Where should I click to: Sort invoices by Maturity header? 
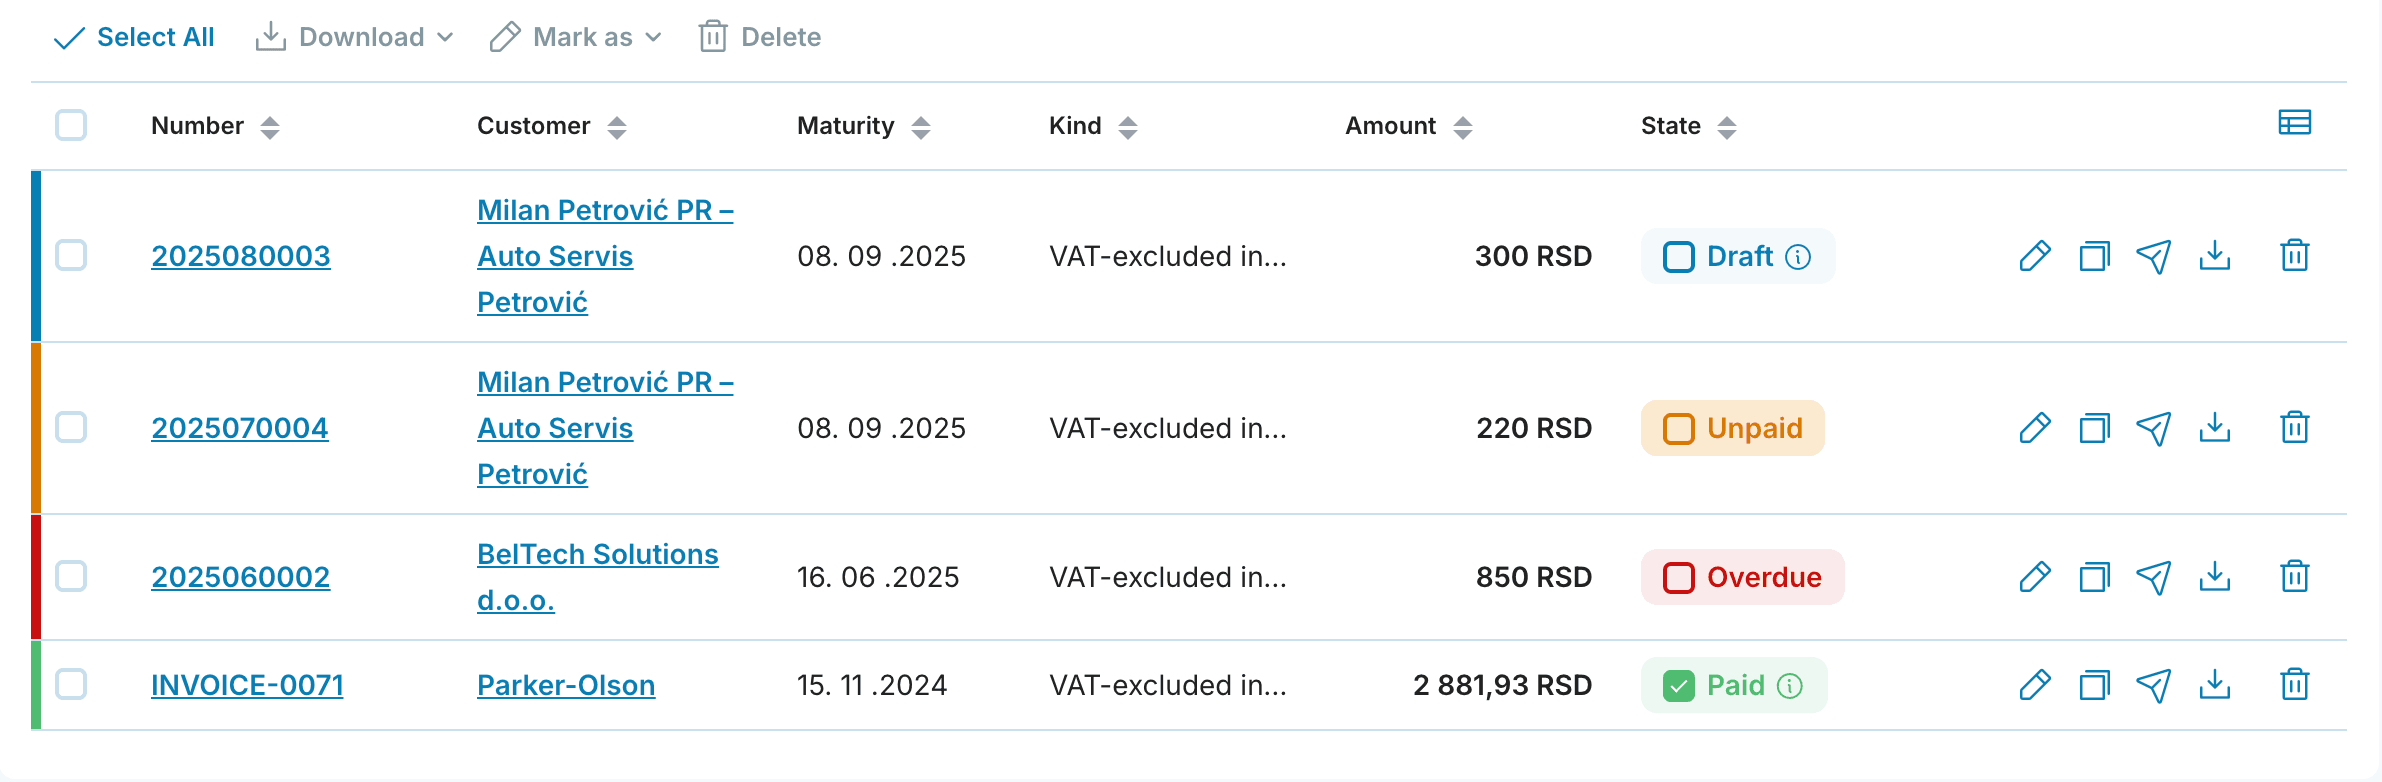pos(863,126)
